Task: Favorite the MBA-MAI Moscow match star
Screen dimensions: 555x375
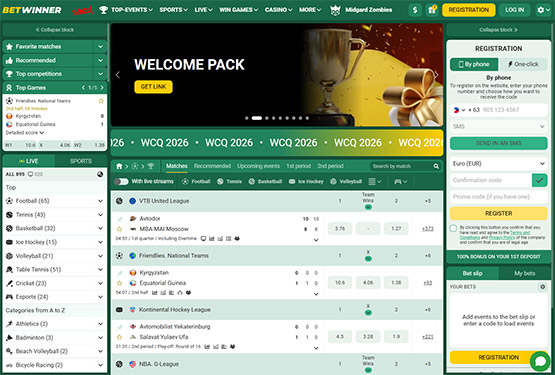Action: click(119, 229)
